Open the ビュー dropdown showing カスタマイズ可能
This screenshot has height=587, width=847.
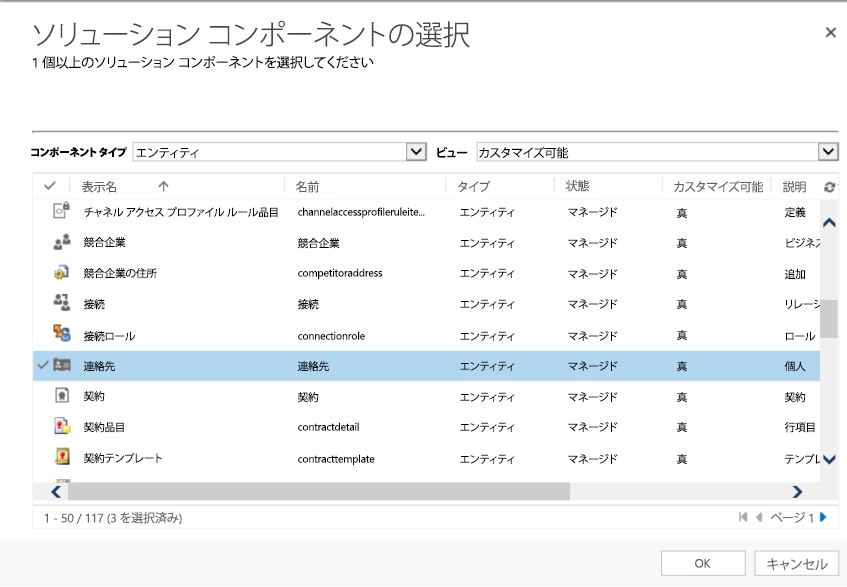(832, 151)
